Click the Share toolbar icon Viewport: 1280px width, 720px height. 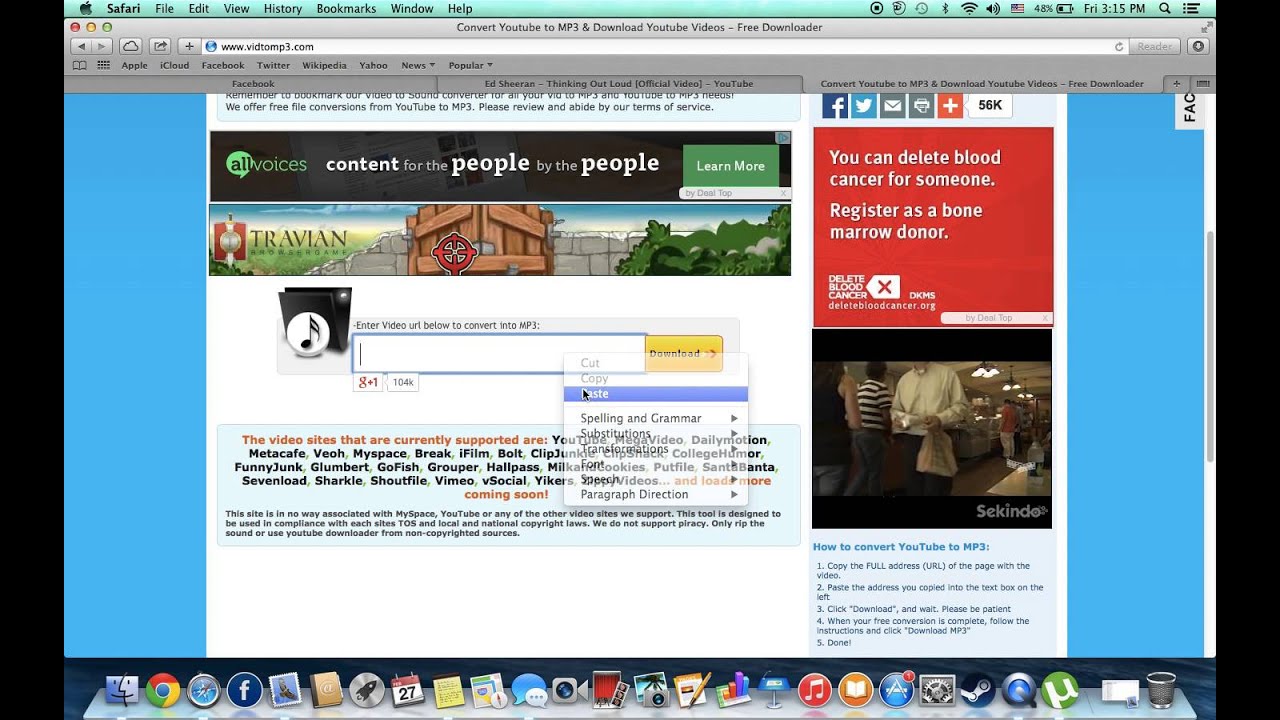point(160,46)
